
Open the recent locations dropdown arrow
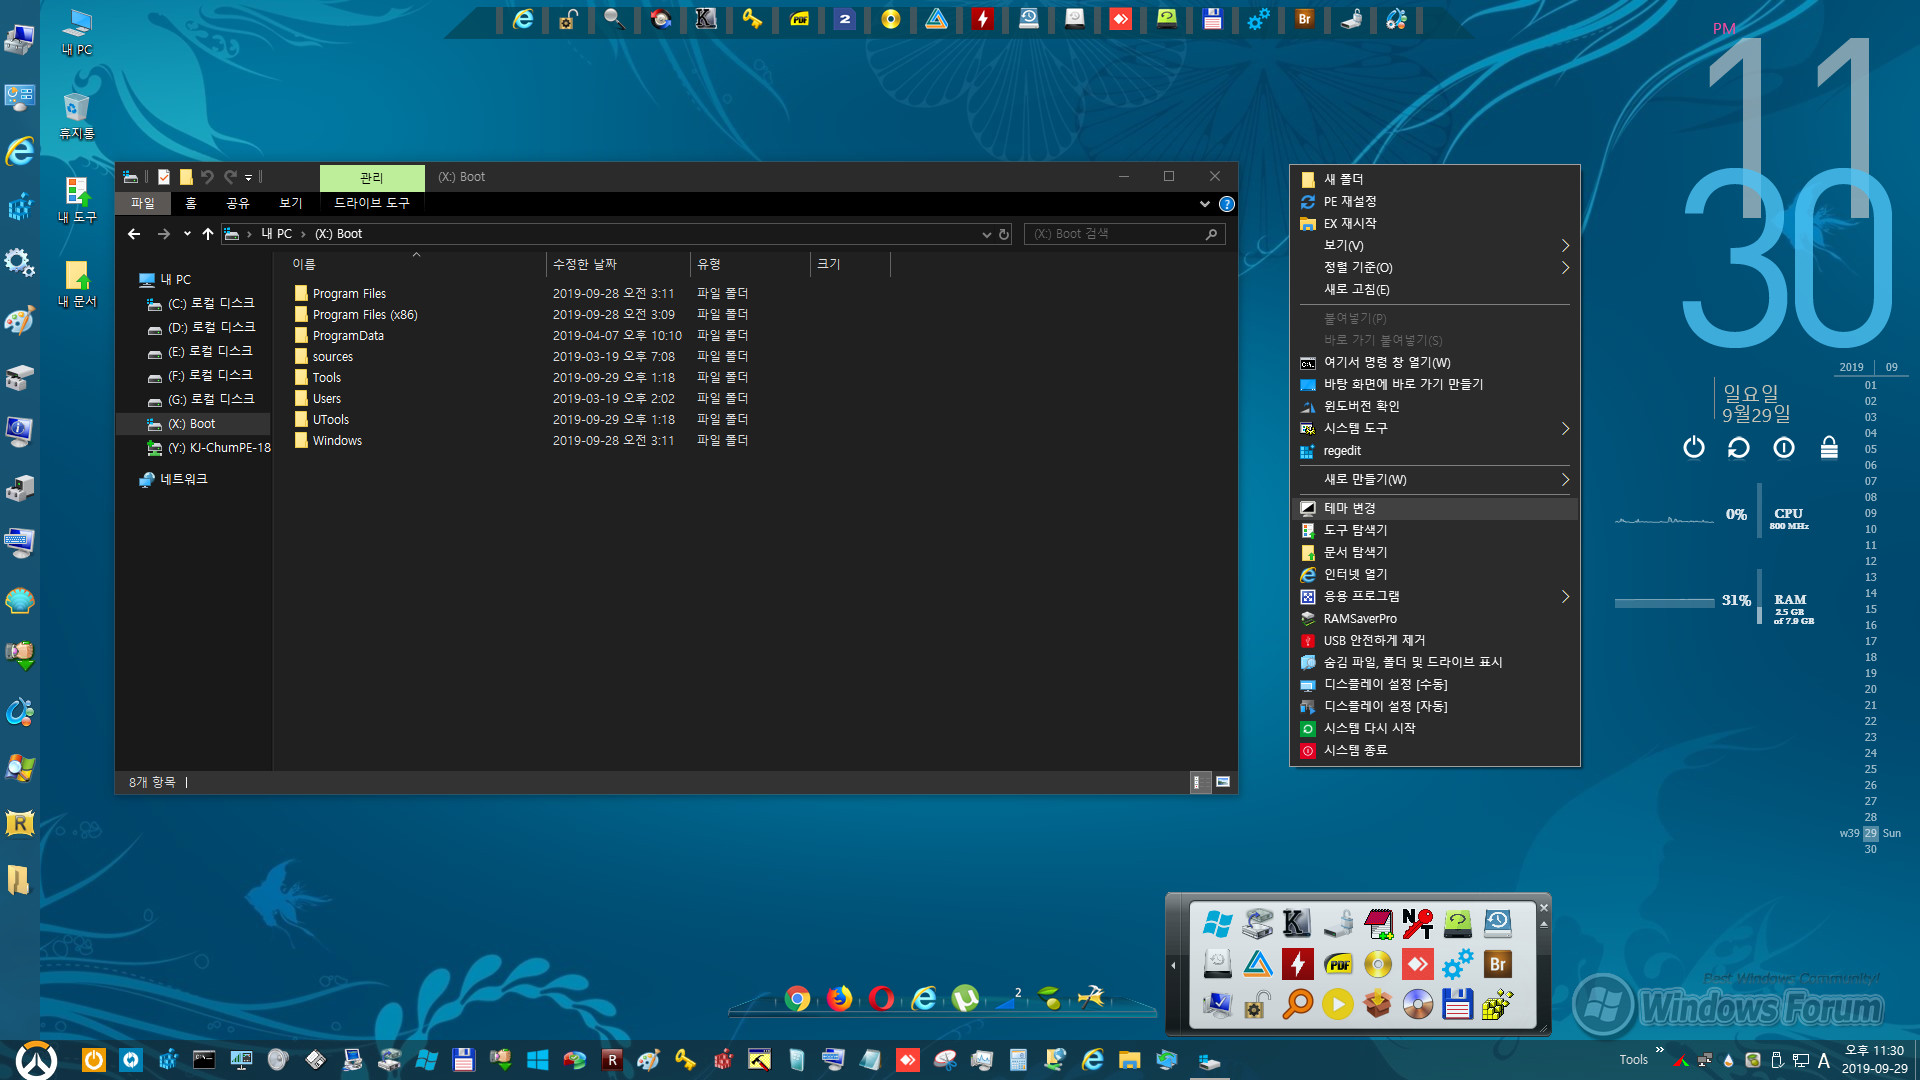[x=187, y=234]
